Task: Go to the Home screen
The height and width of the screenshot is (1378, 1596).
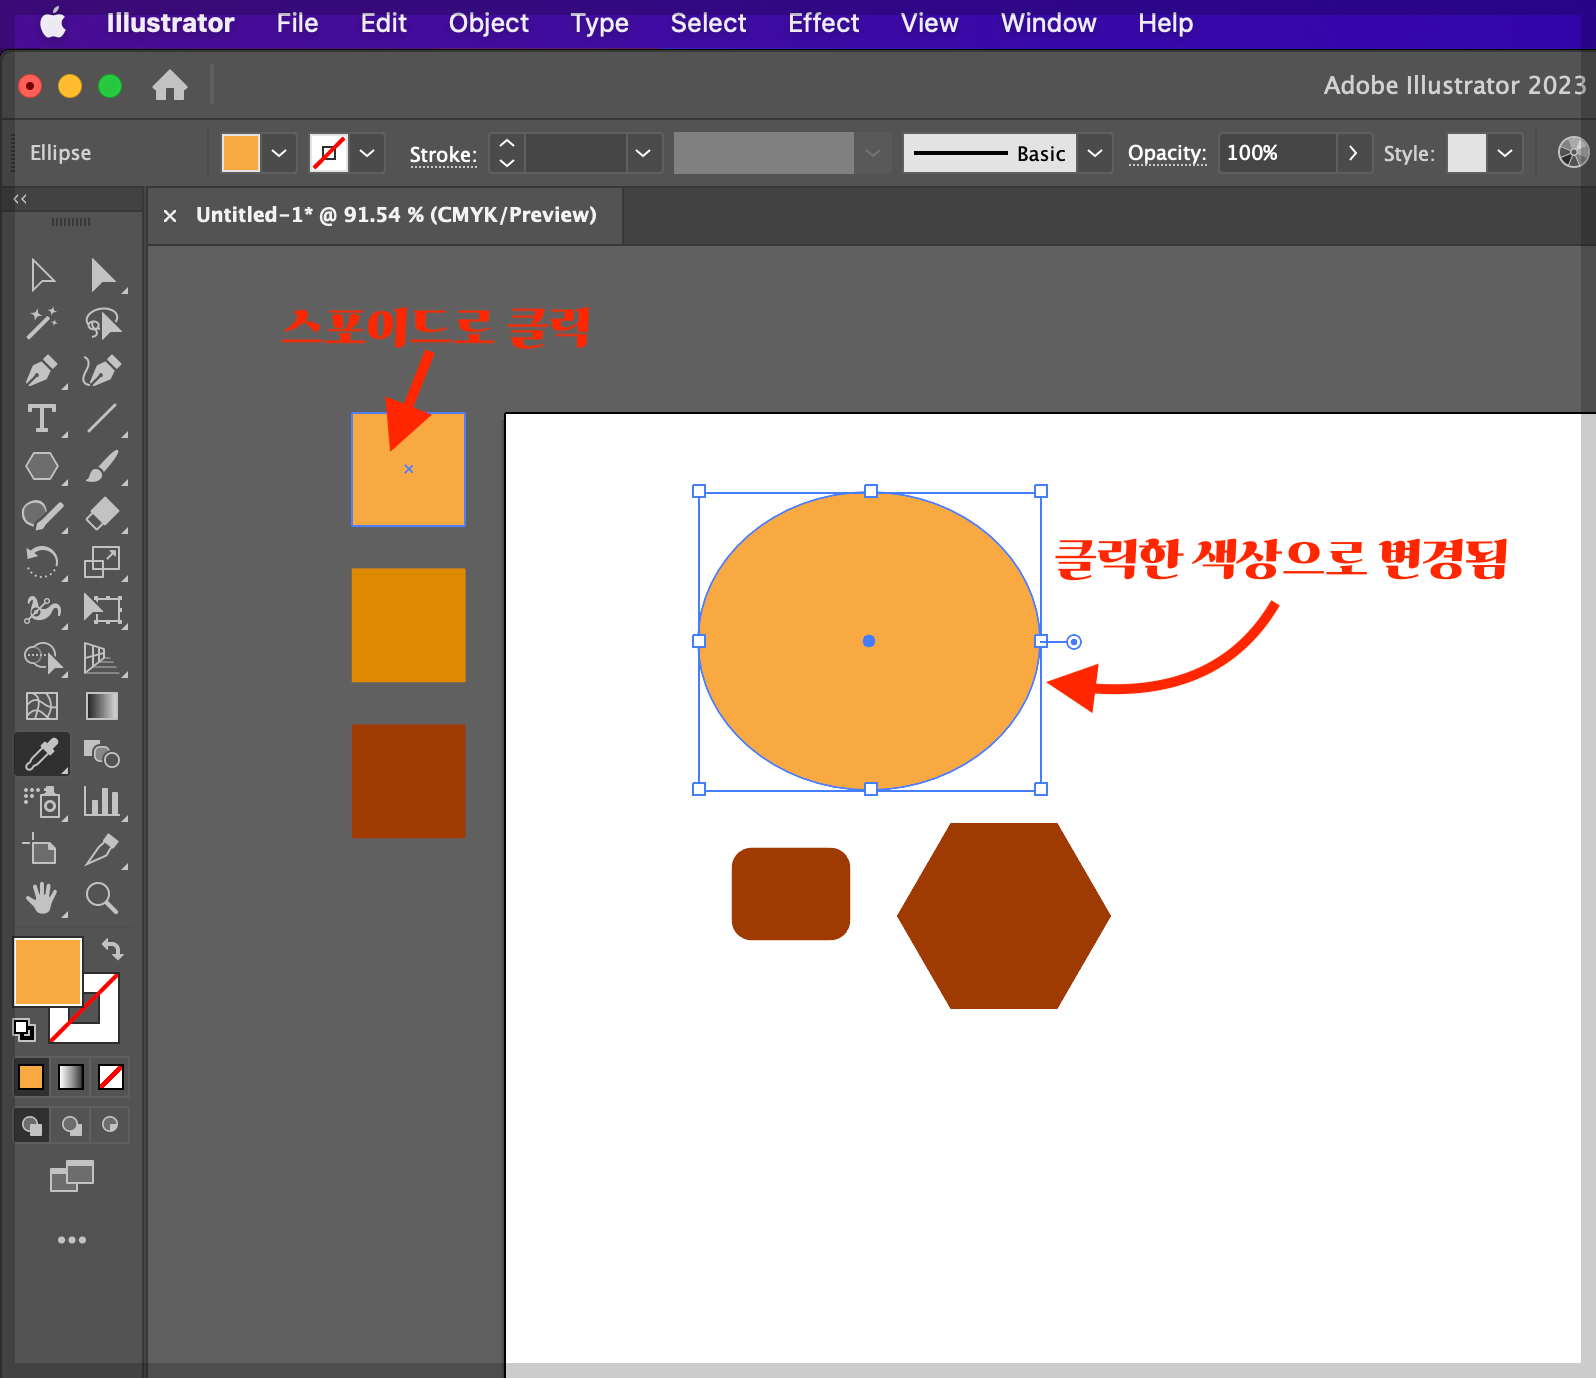Action: pos(170,85)
